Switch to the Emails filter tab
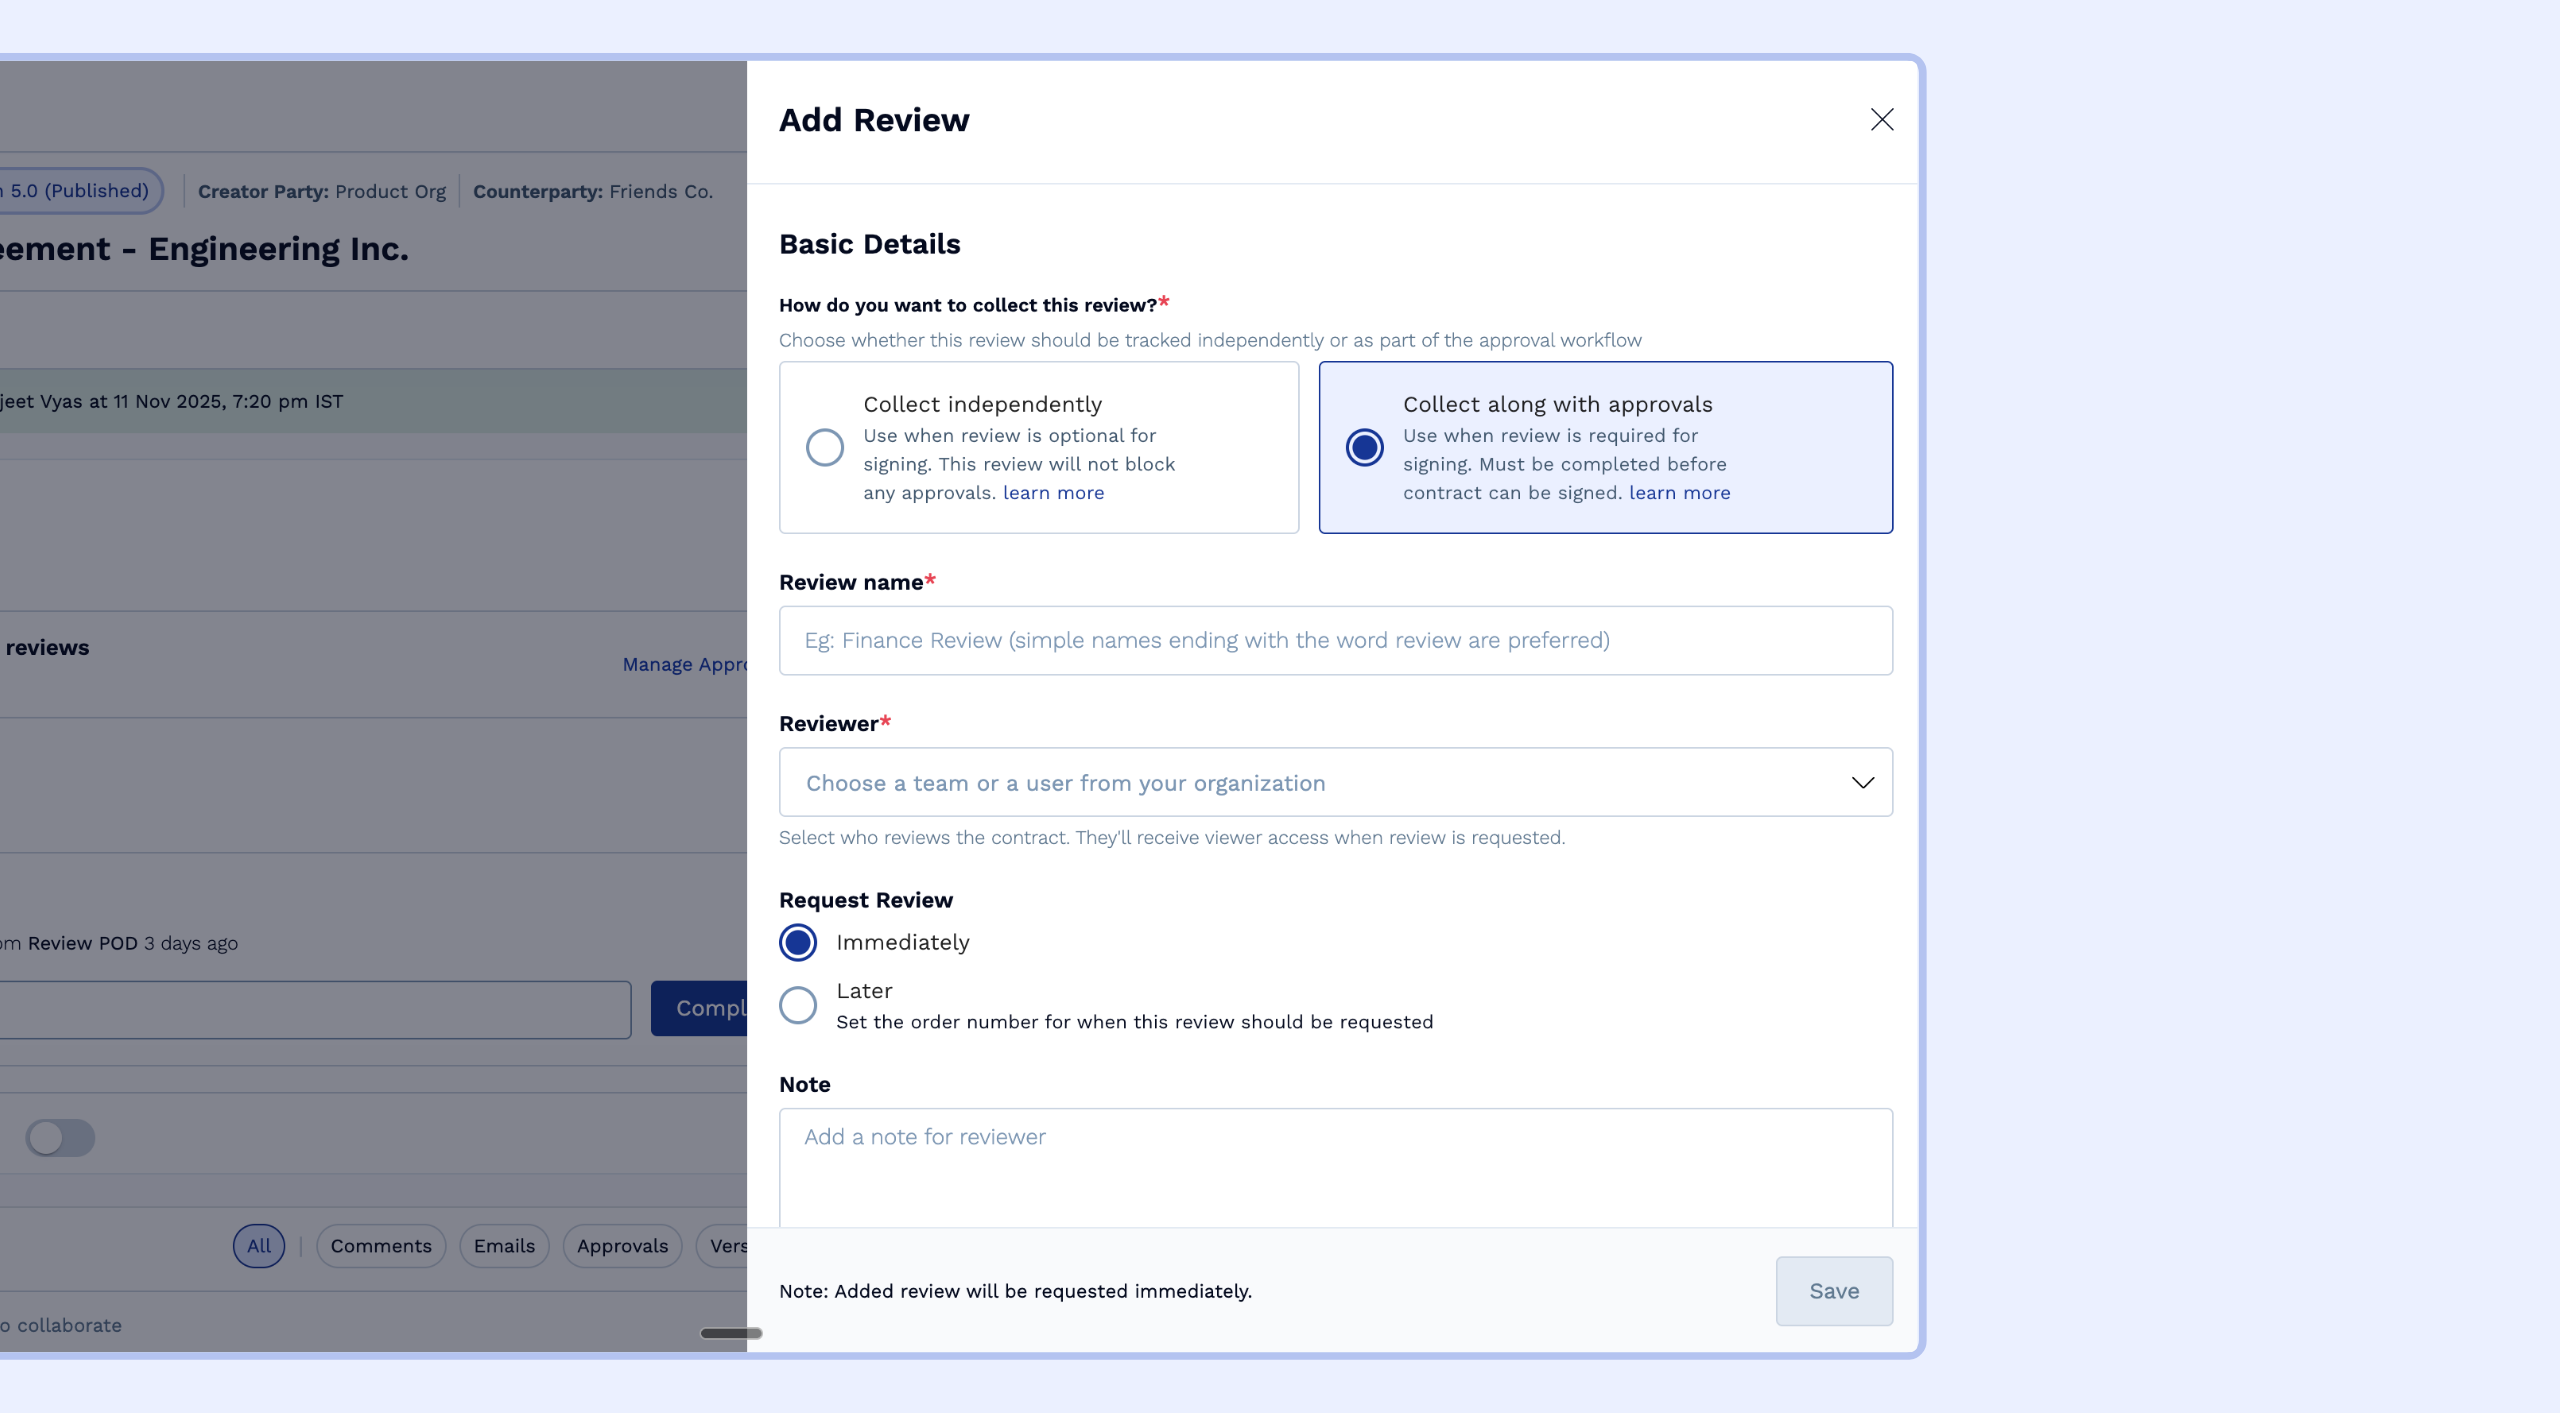Viewport: 2560px width, 1413px height. point(504,1246)
